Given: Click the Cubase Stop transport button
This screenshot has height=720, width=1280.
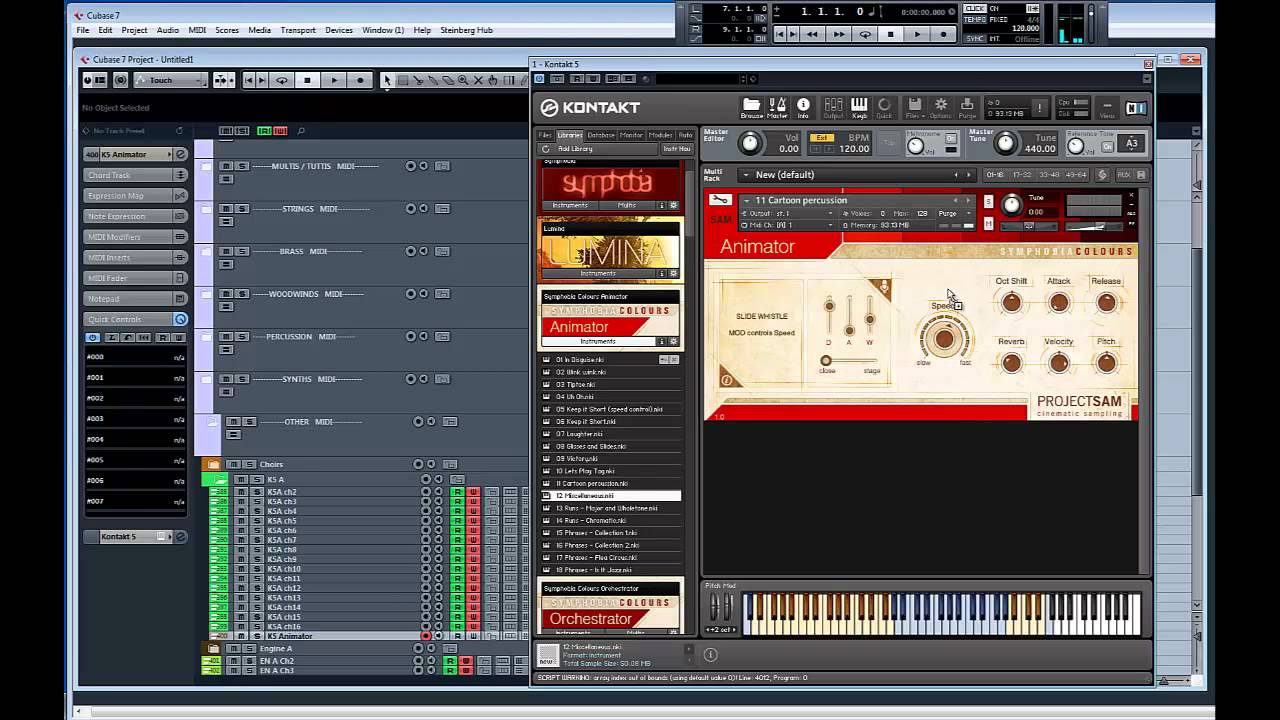Looking at the screenshot, I should [891, 34].
